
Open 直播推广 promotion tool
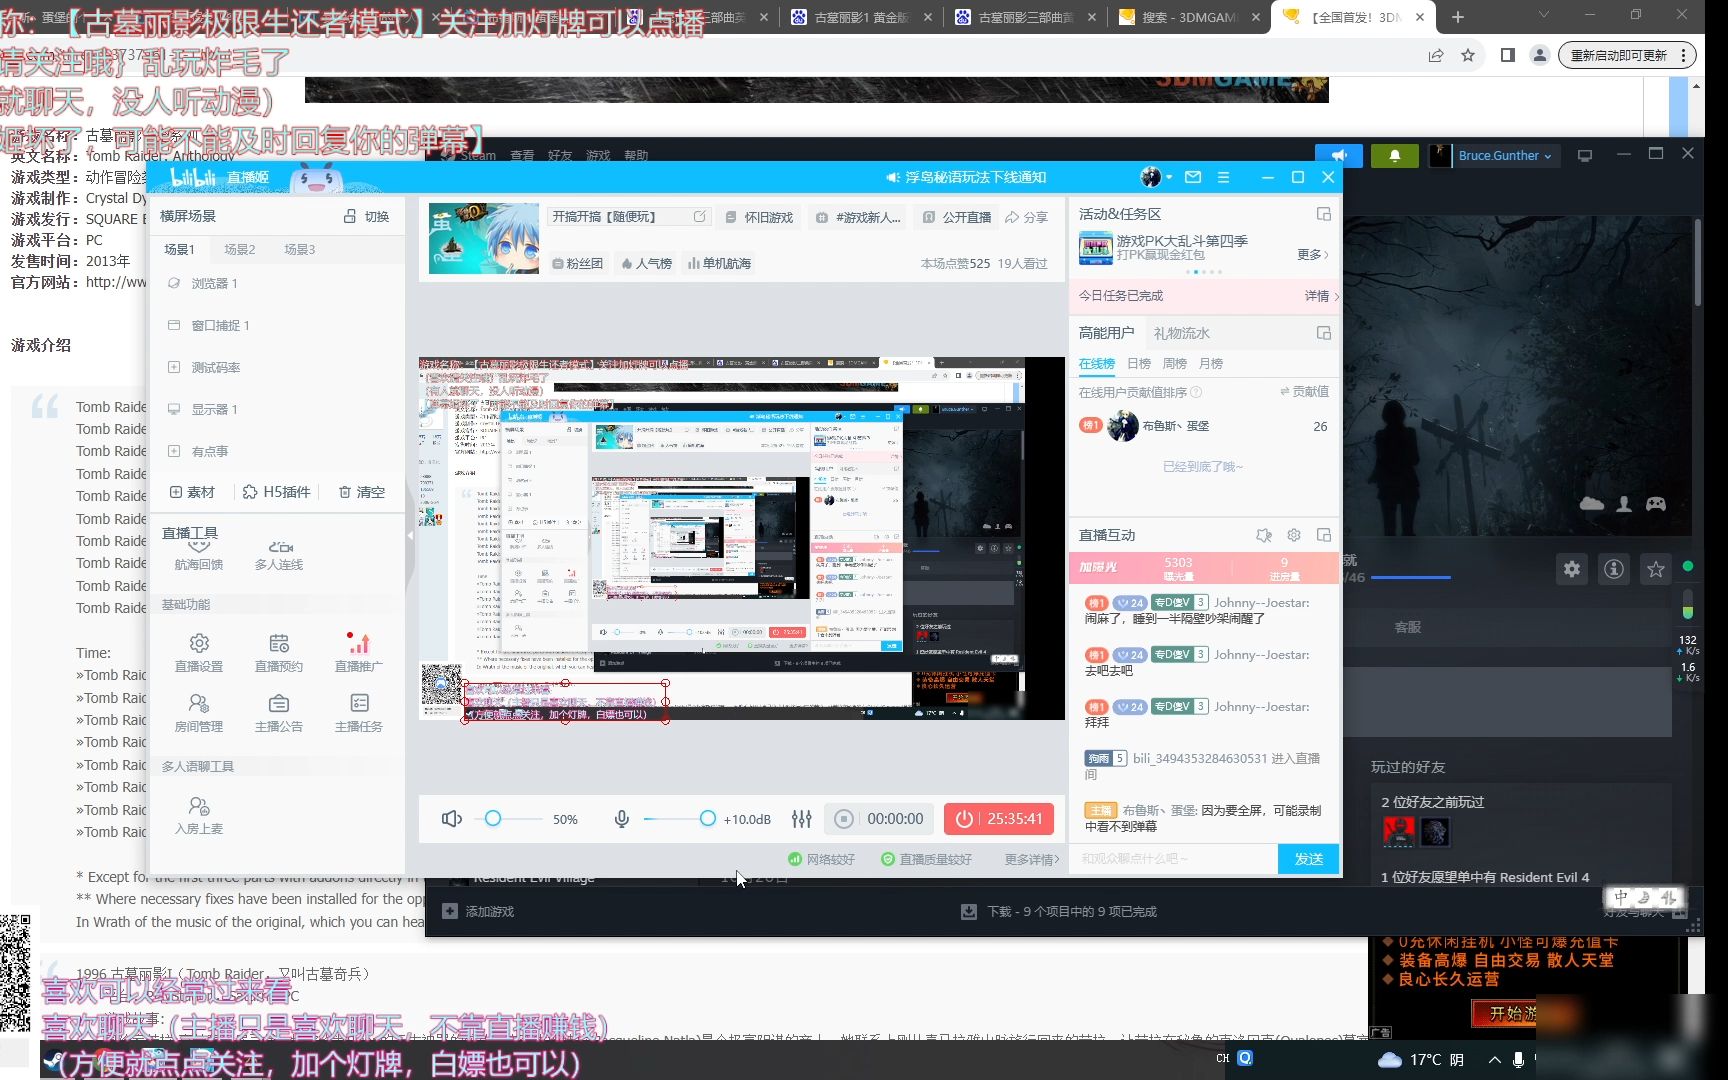359,652
